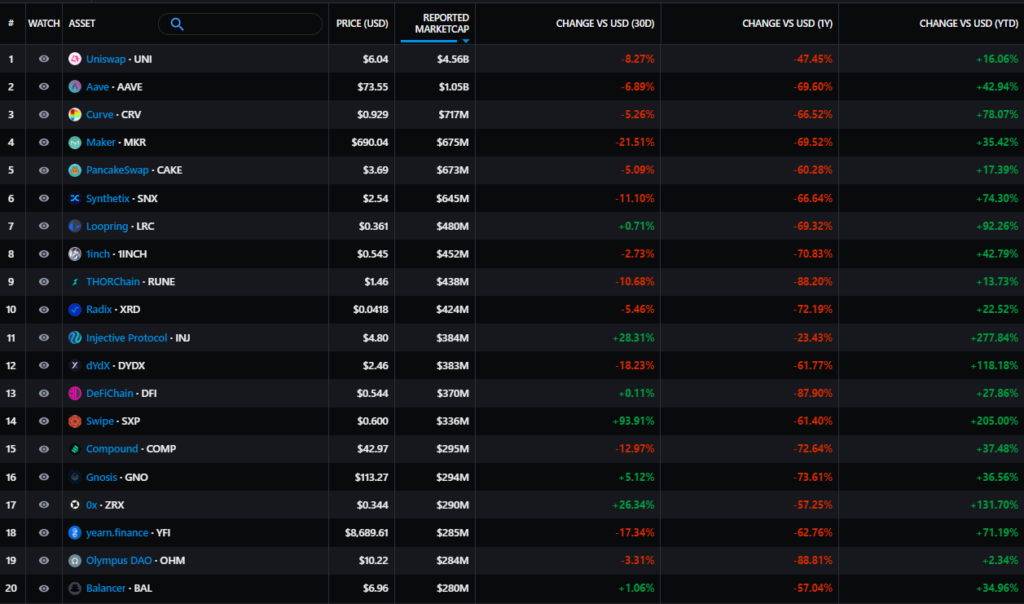Viewport: 1024px width, 604px height.
Task: Click the yearn.finance logo icon
Action: point(75,533)
